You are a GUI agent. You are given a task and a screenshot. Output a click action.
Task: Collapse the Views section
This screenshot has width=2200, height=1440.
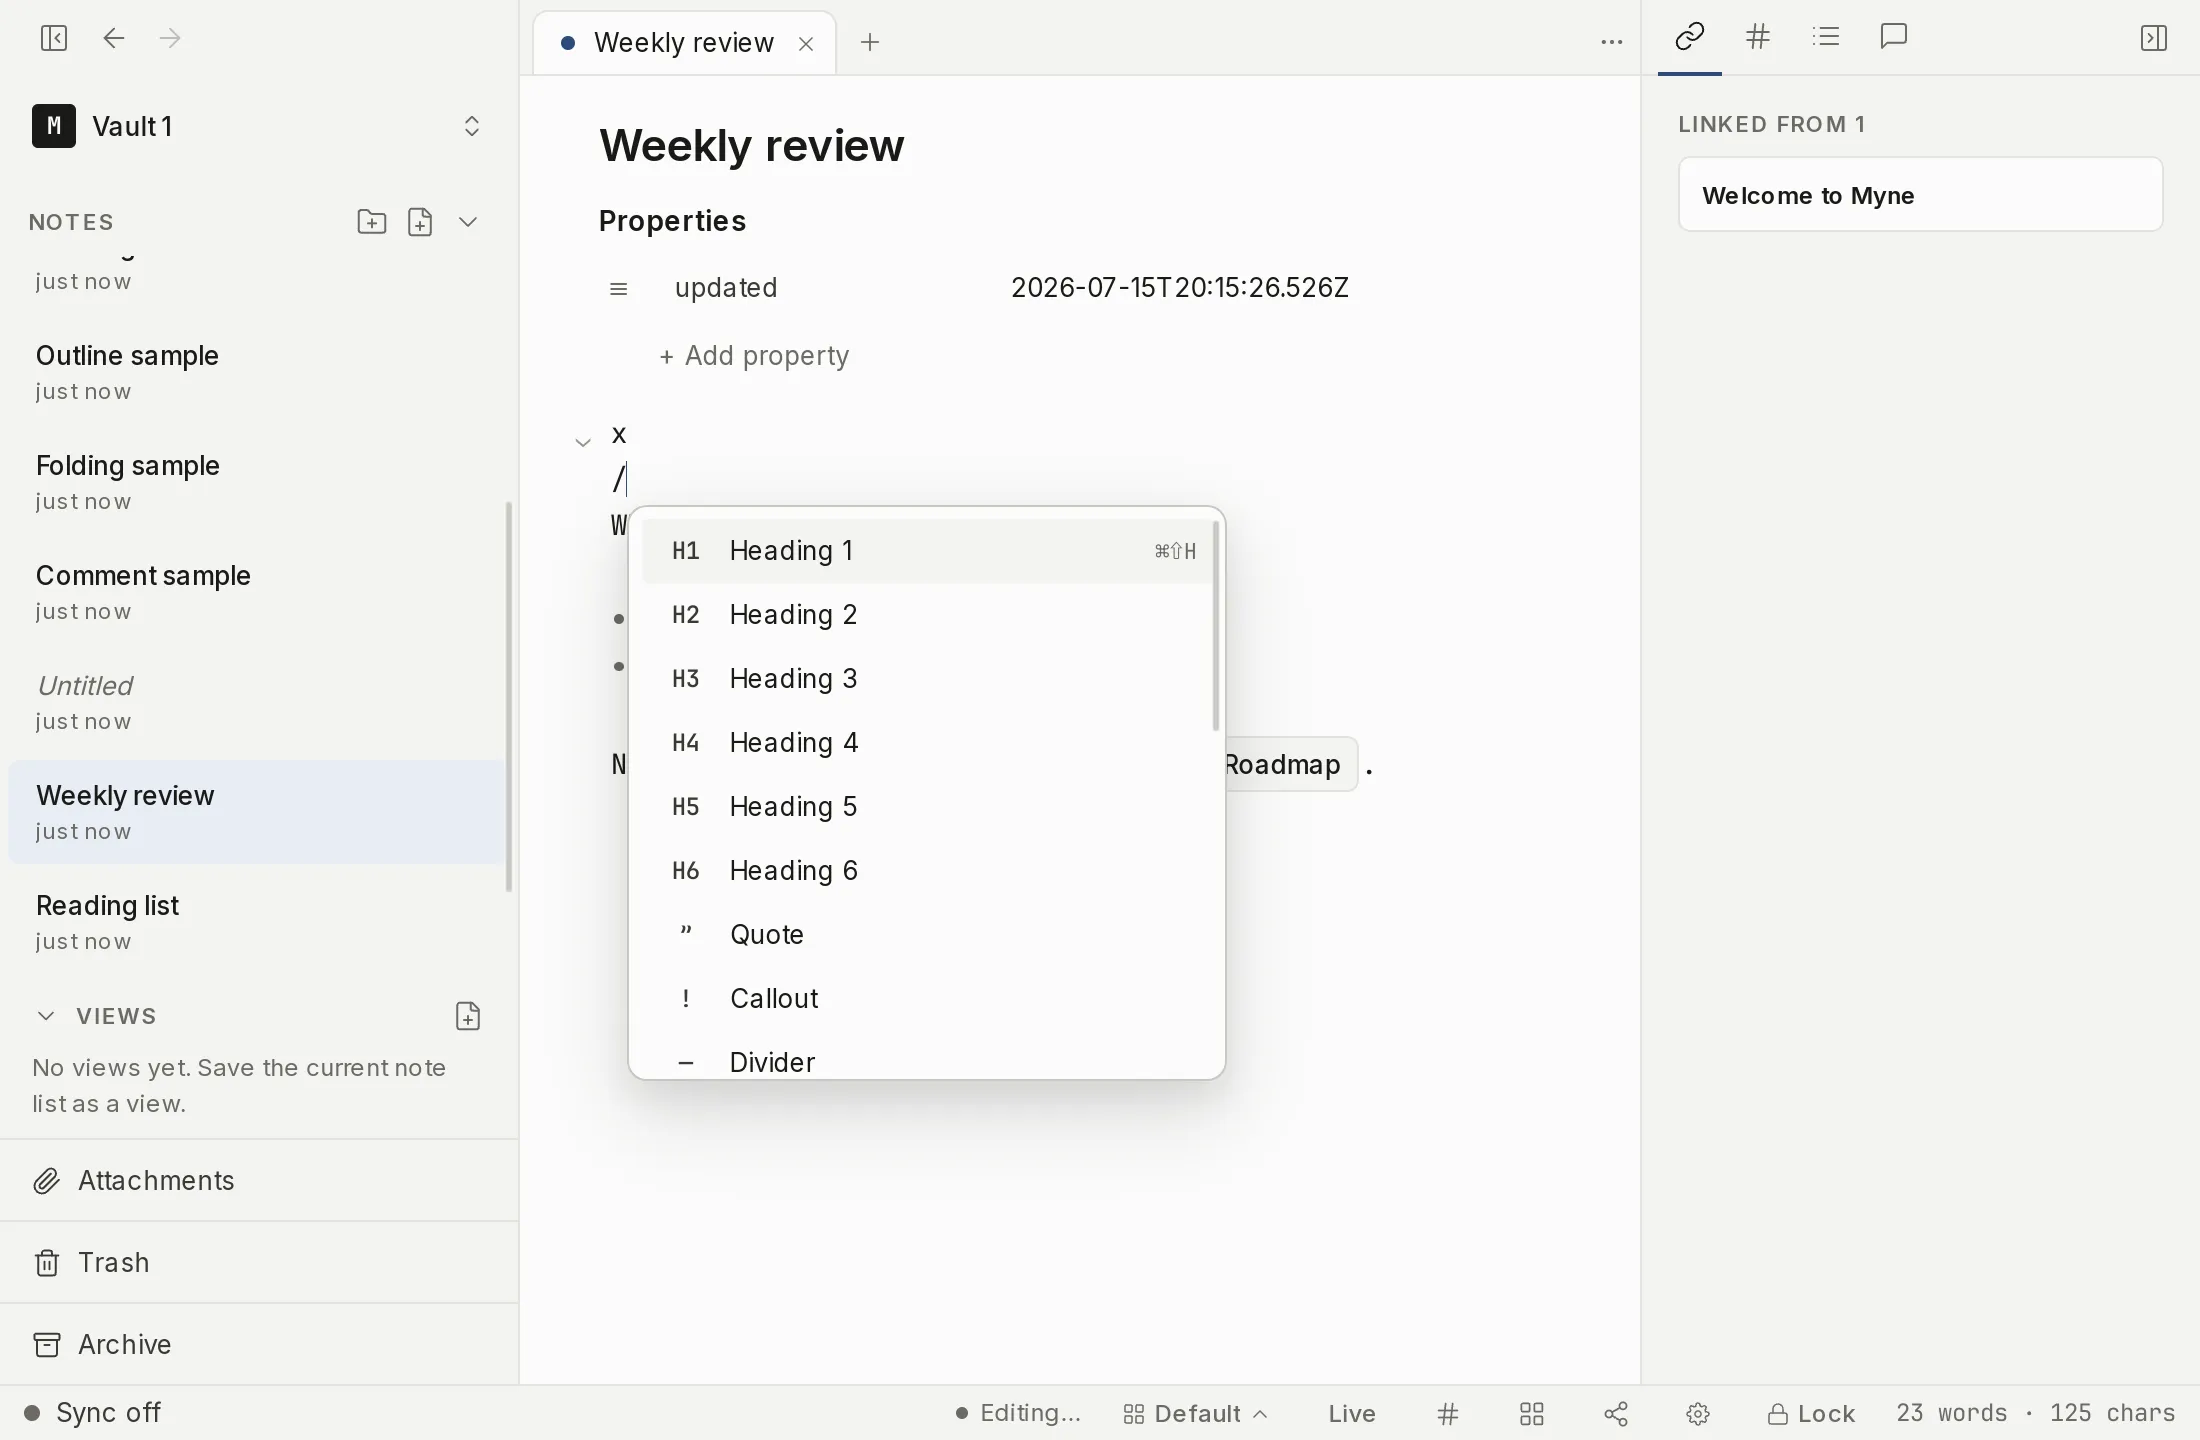pyautogui.click(x=46, y=1016)
